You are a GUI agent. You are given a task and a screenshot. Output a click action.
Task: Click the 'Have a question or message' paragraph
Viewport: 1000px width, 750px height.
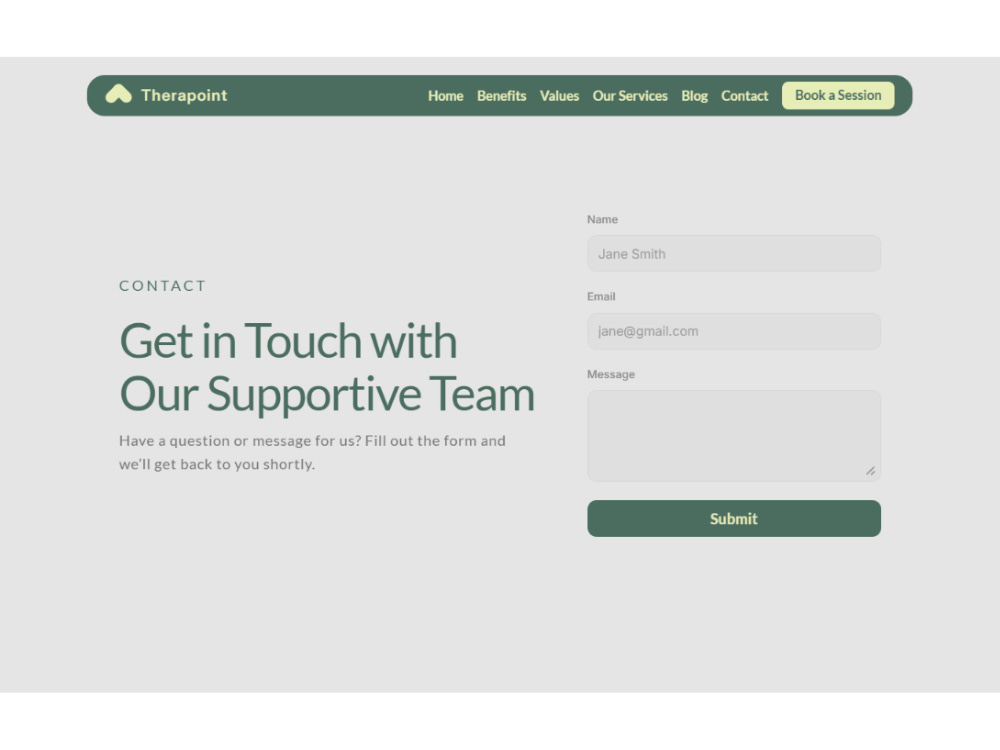(312, 452)
